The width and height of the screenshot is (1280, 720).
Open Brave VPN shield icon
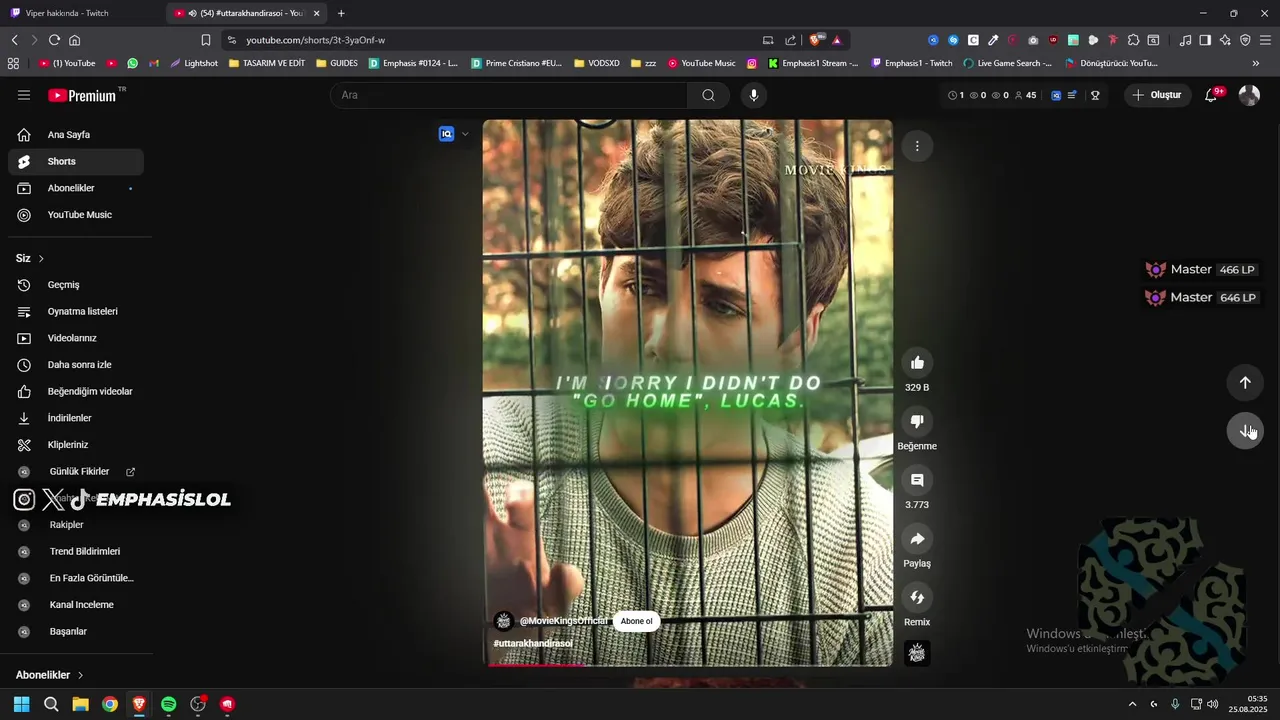click(x=1245, y=40)
